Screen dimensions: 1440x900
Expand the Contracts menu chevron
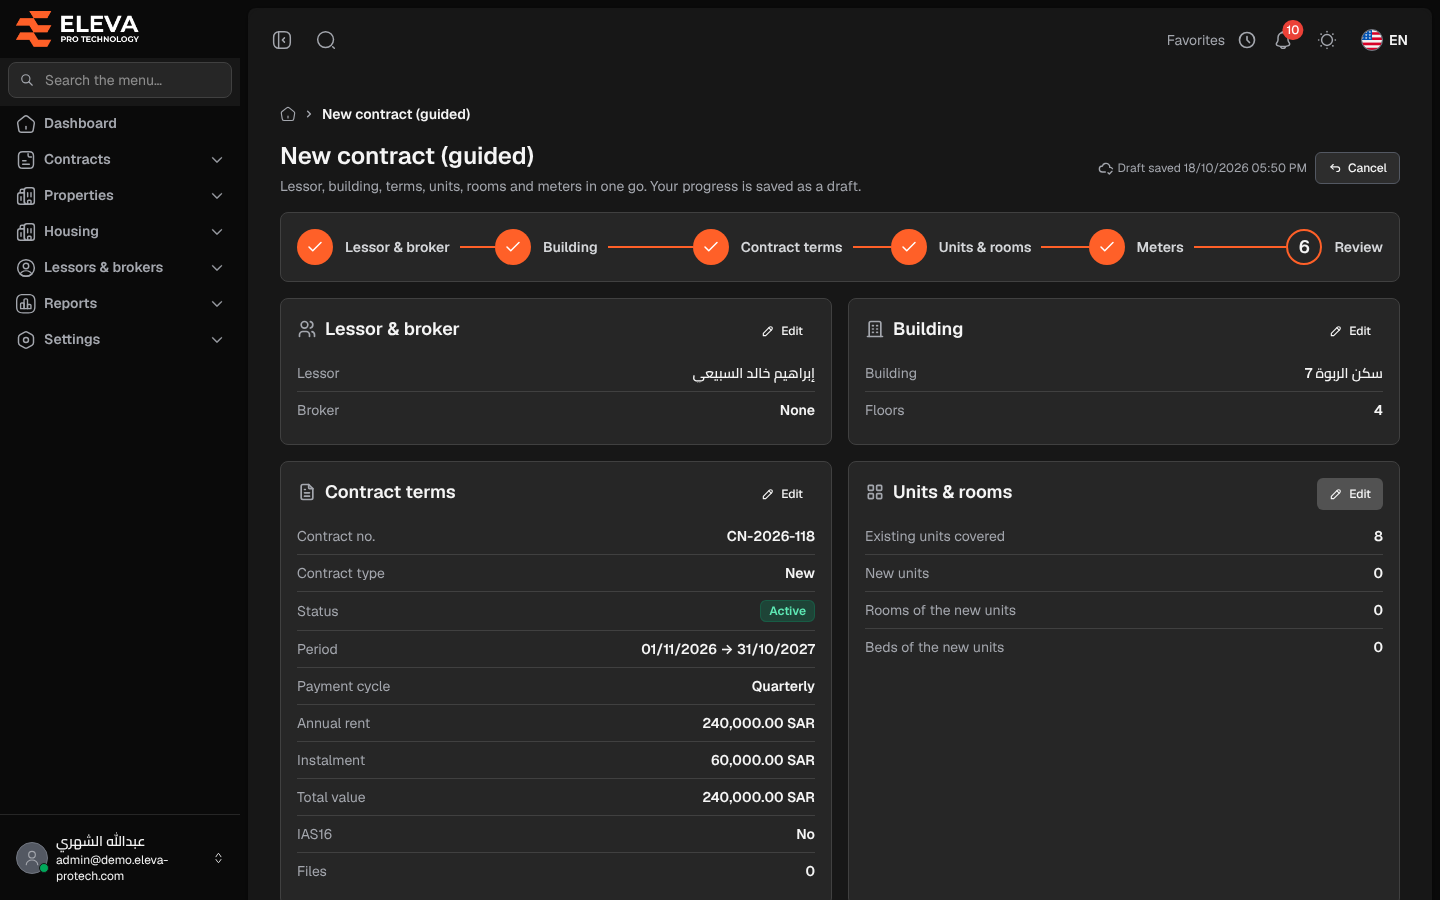coord(217,160)
